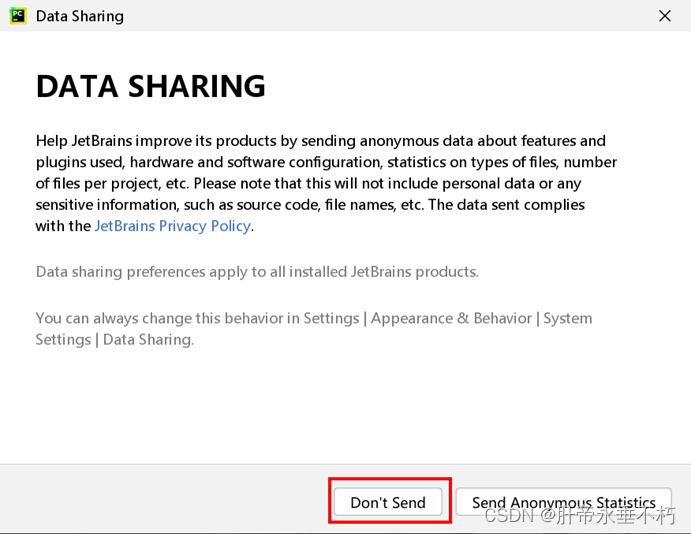Image resolution: width=691 pixels, height=534 pixels.
Task: Click the DATA SHARING bold heading
Action: [x=151, y=86]
